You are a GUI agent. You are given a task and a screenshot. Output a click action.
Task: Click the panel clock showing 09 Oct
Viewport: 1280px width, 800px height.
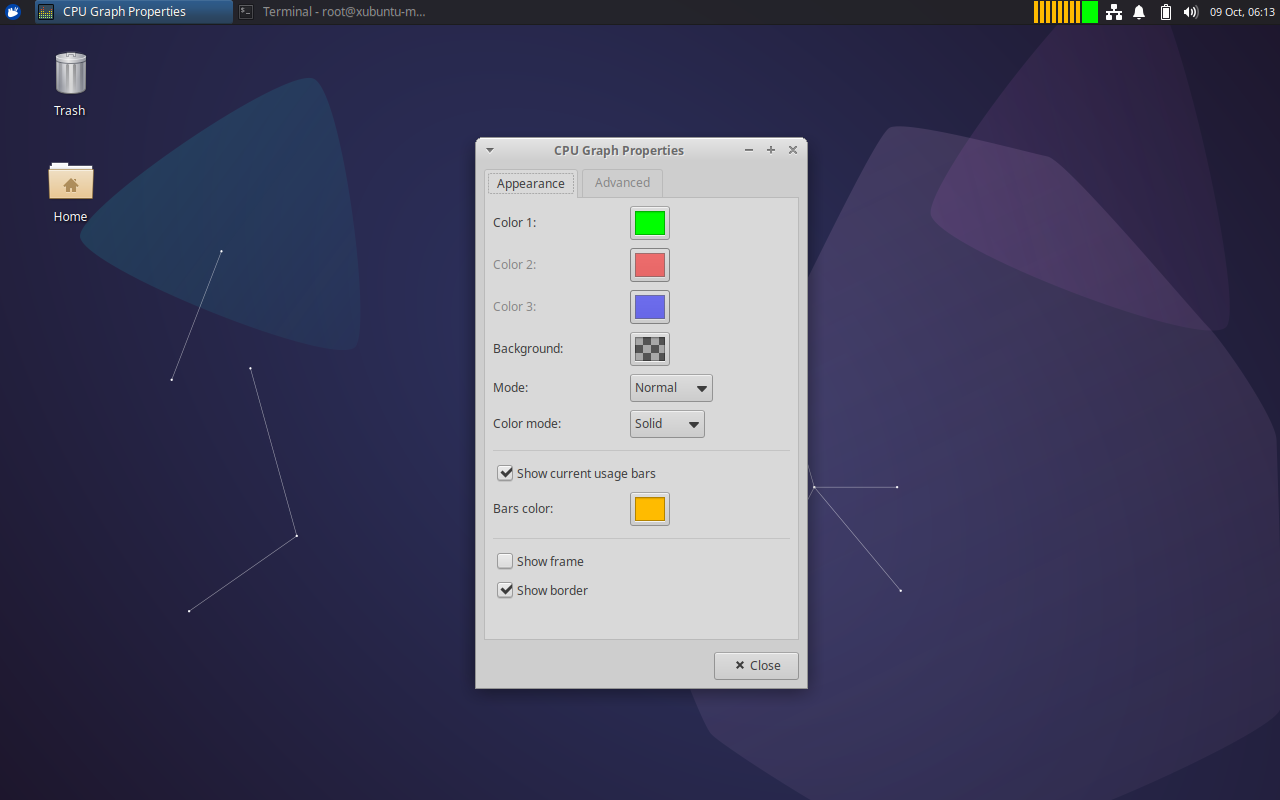[x=1242, y=12]
